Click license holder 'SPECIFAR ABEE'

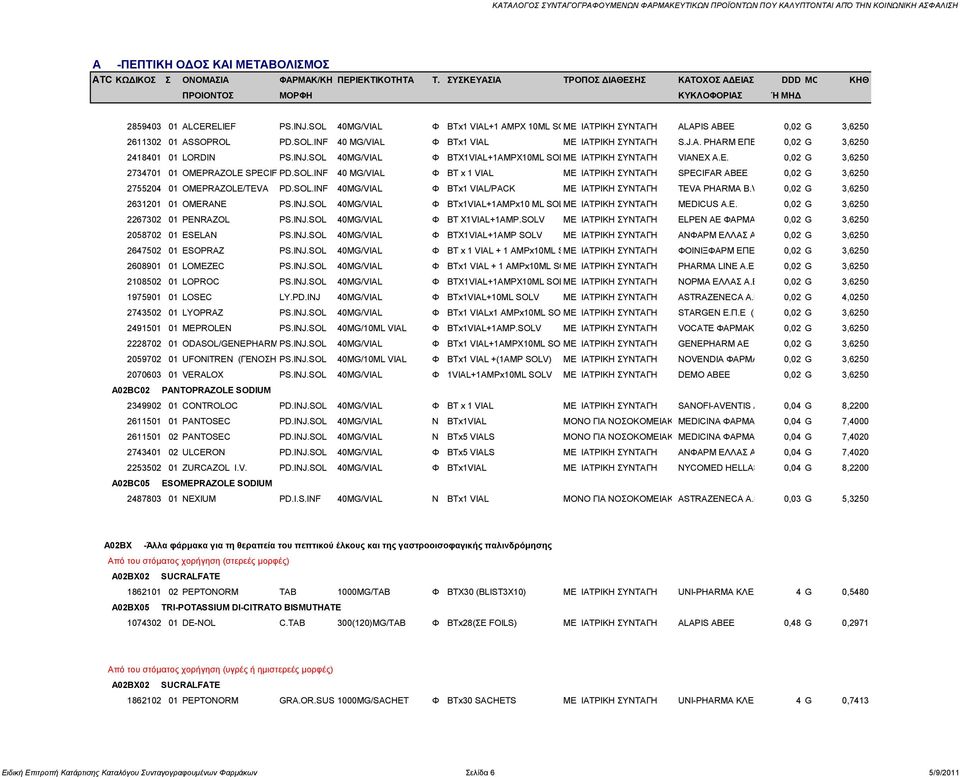[713, 173]
